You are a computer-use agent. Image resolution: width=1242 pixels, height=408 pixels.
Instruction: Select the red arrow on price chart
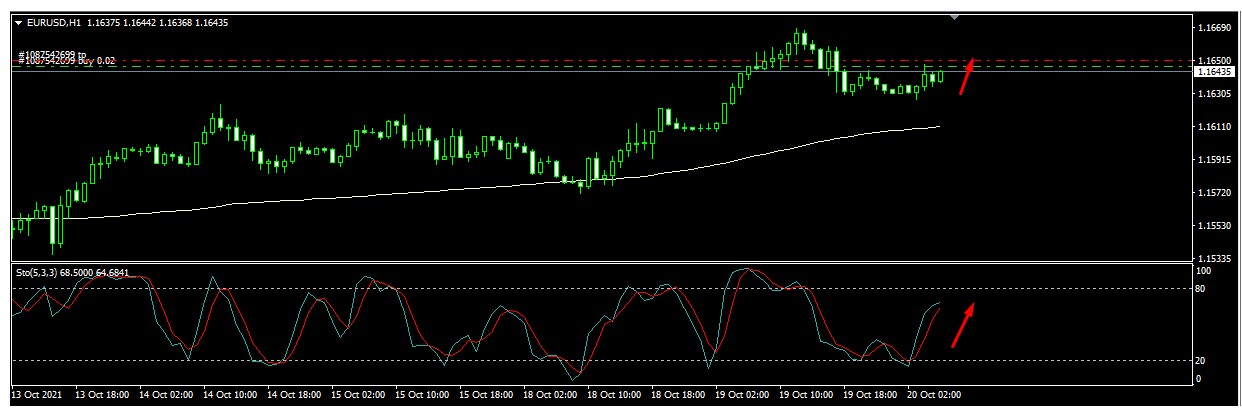pyautogui.click(x=967, y=75)
